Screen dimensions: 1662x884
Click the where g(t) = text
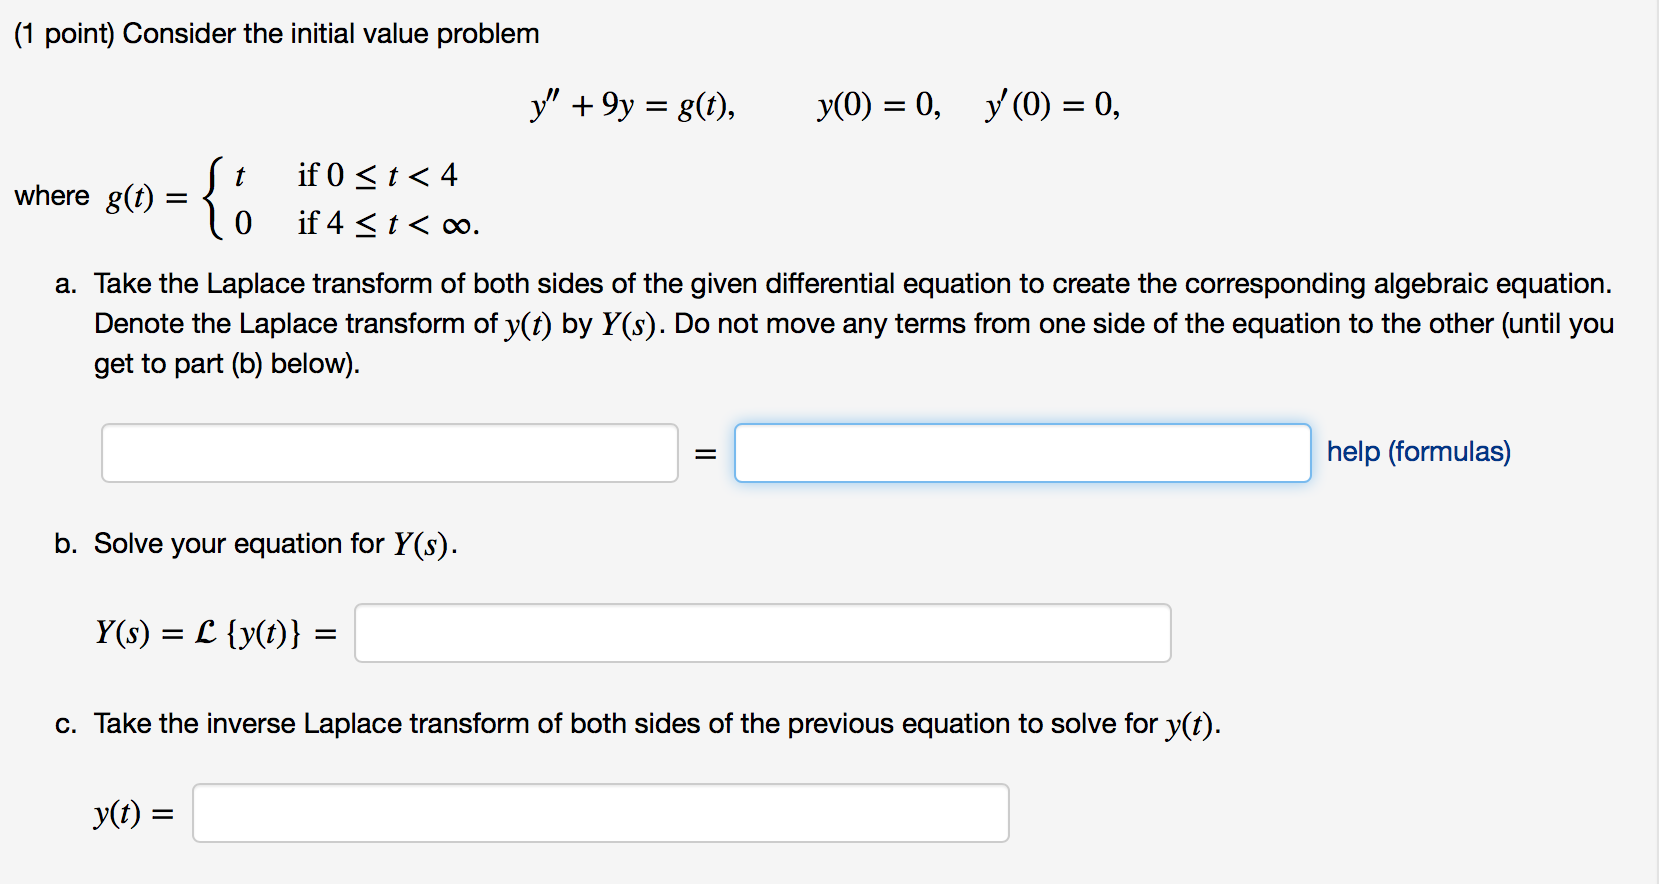coord(100,196)
